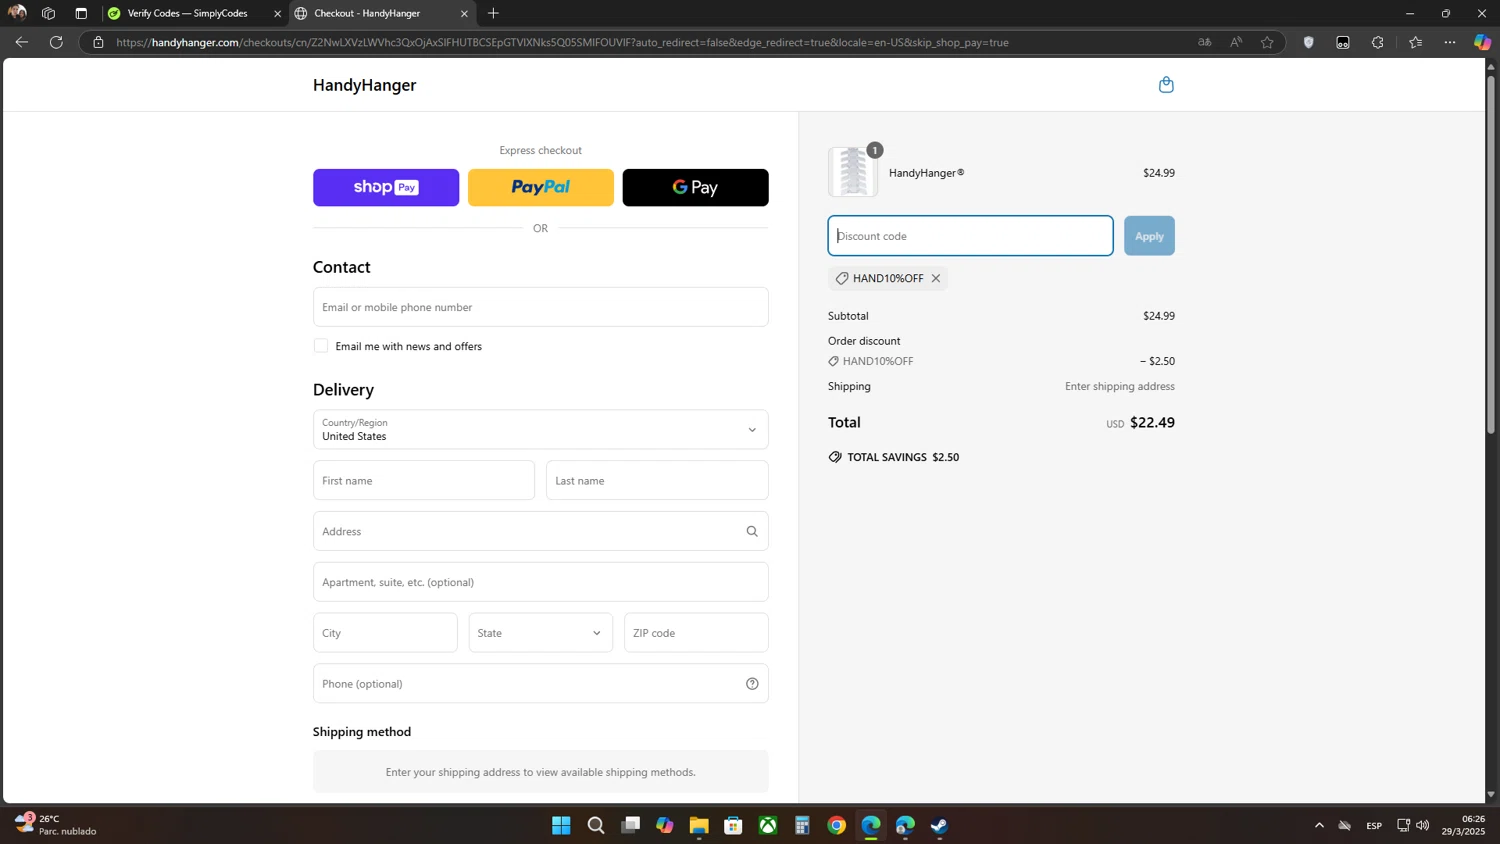1500x844 pixels.
Task: Open a new browser tab
Action: coord(493,13)
